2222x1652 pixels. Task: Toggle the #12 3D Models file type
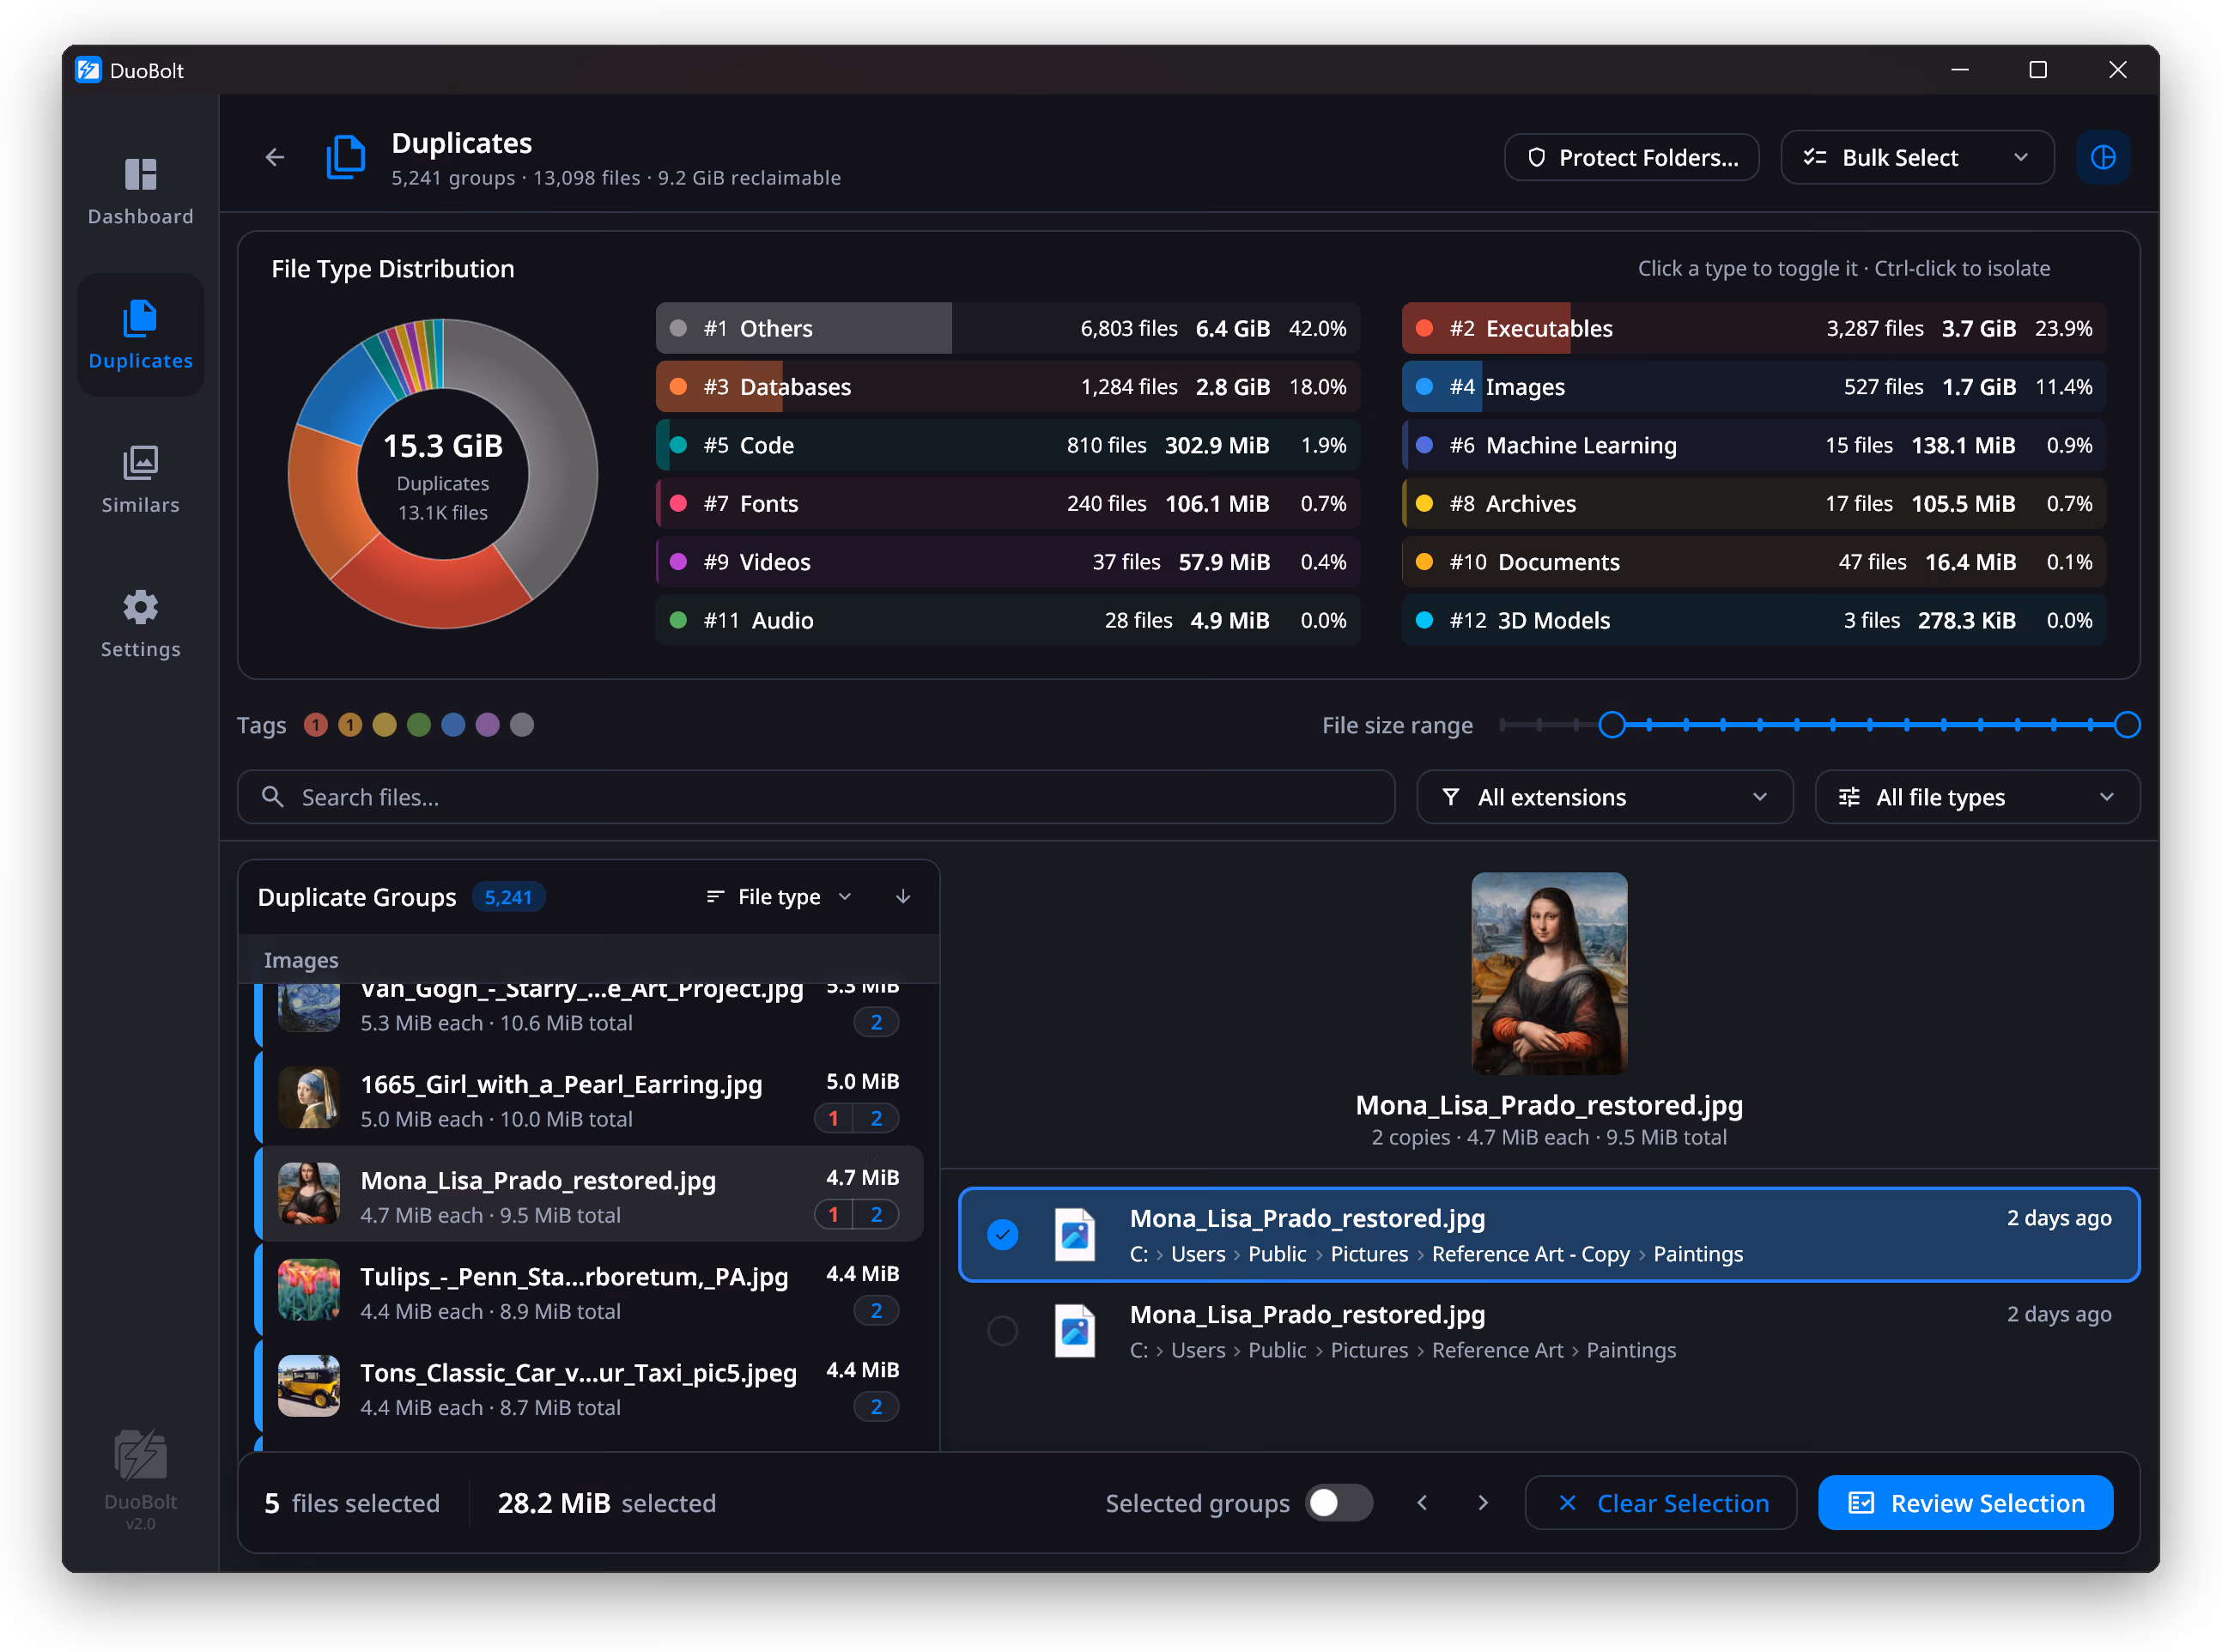[1753, 620]
